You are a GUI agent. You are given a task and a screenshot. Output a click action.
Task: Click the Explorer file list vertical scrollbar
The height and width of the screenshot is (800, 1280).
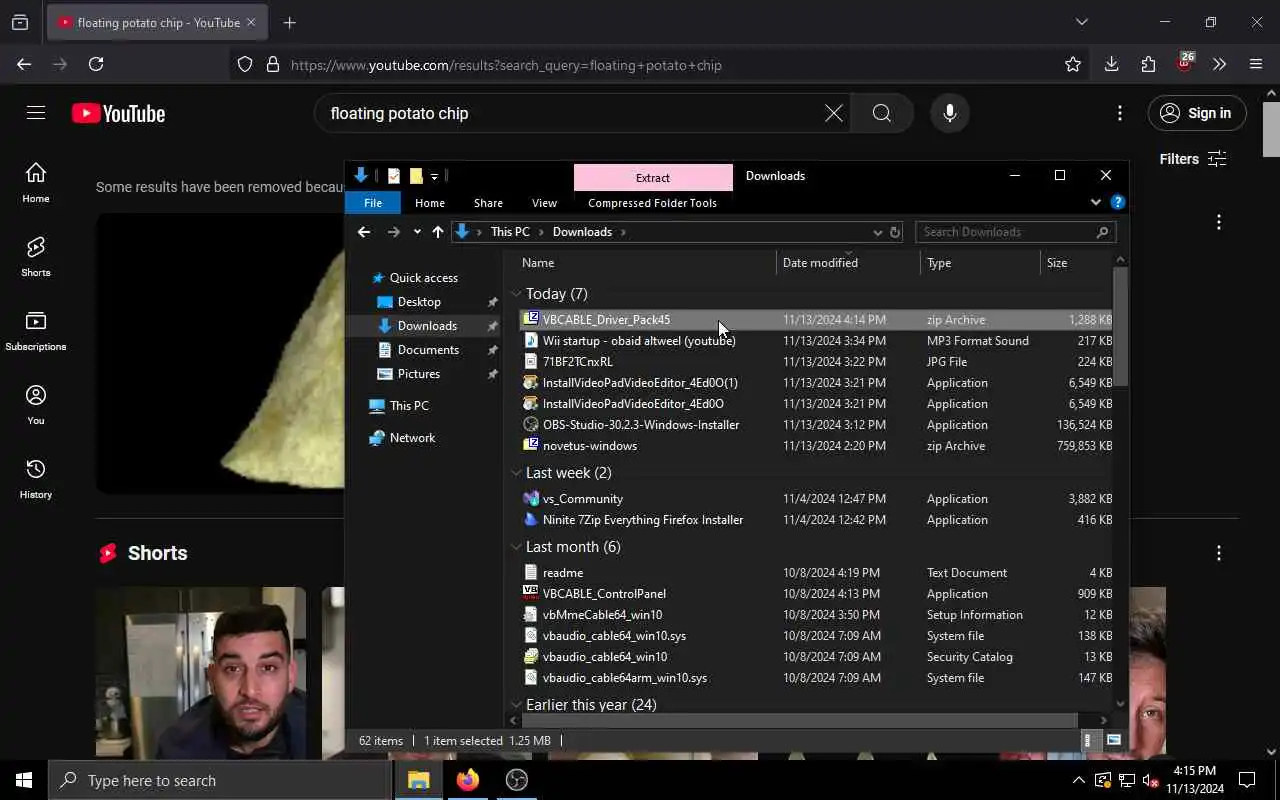[1120, 327]
